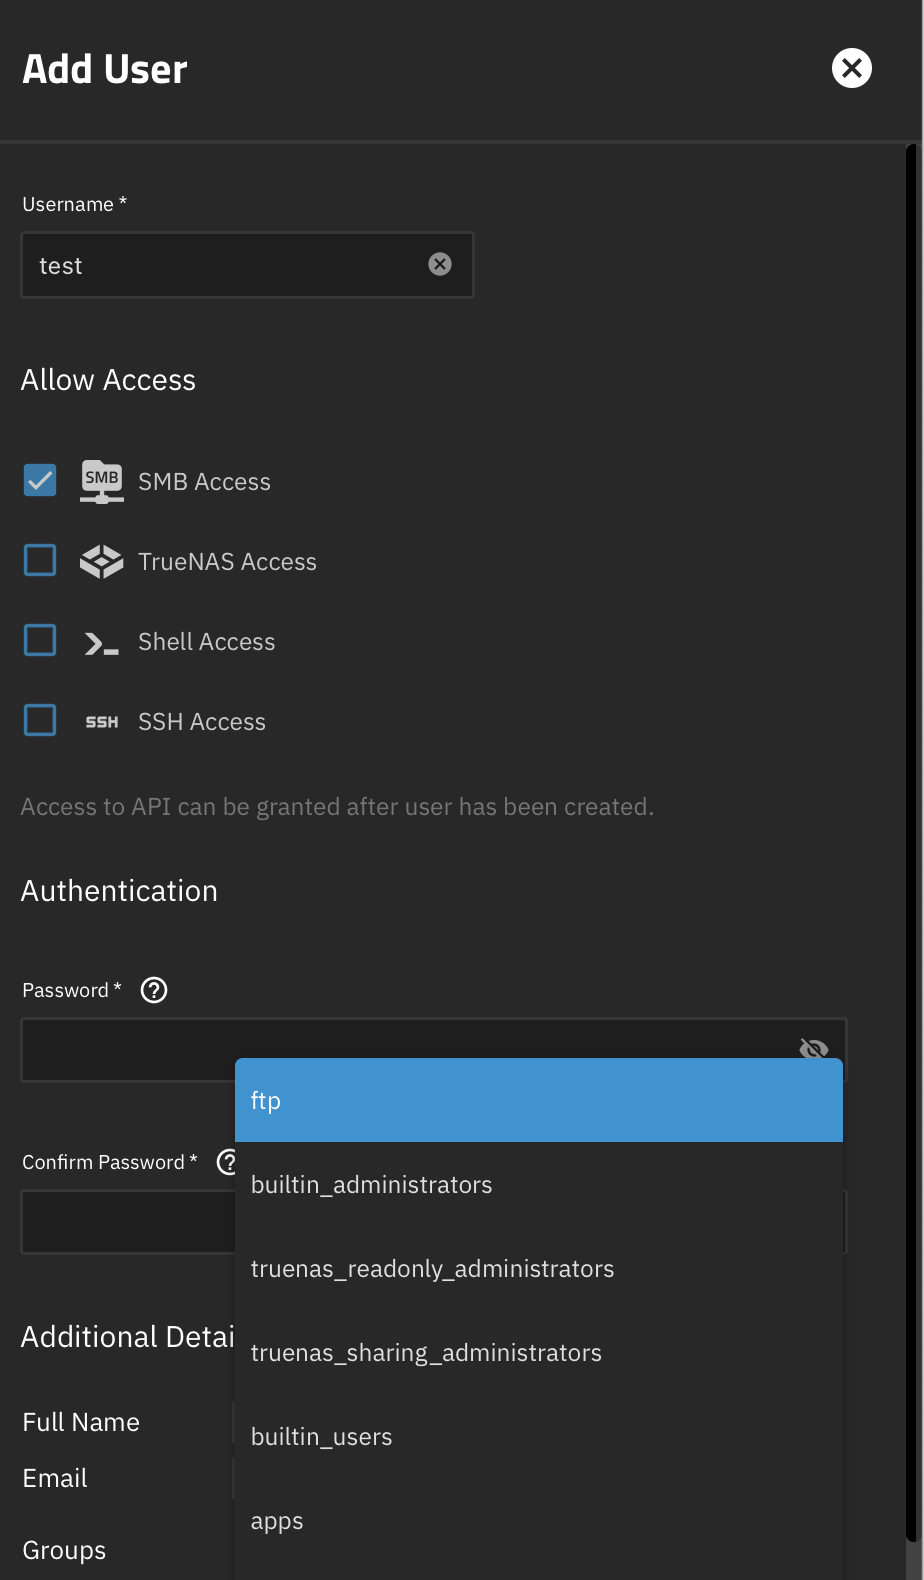
Task: Enable the TrueNAS Access checkbox
Action: coord(40,561)
